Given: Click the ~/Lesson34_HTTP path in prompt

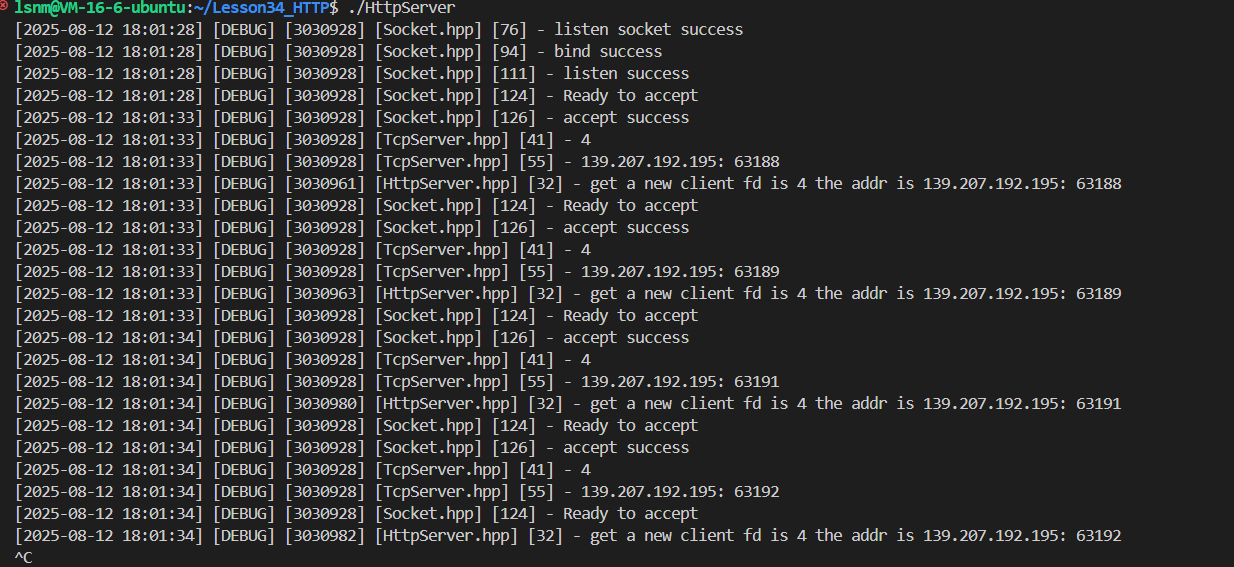Looking at the screenshot, I should [262, 8].
